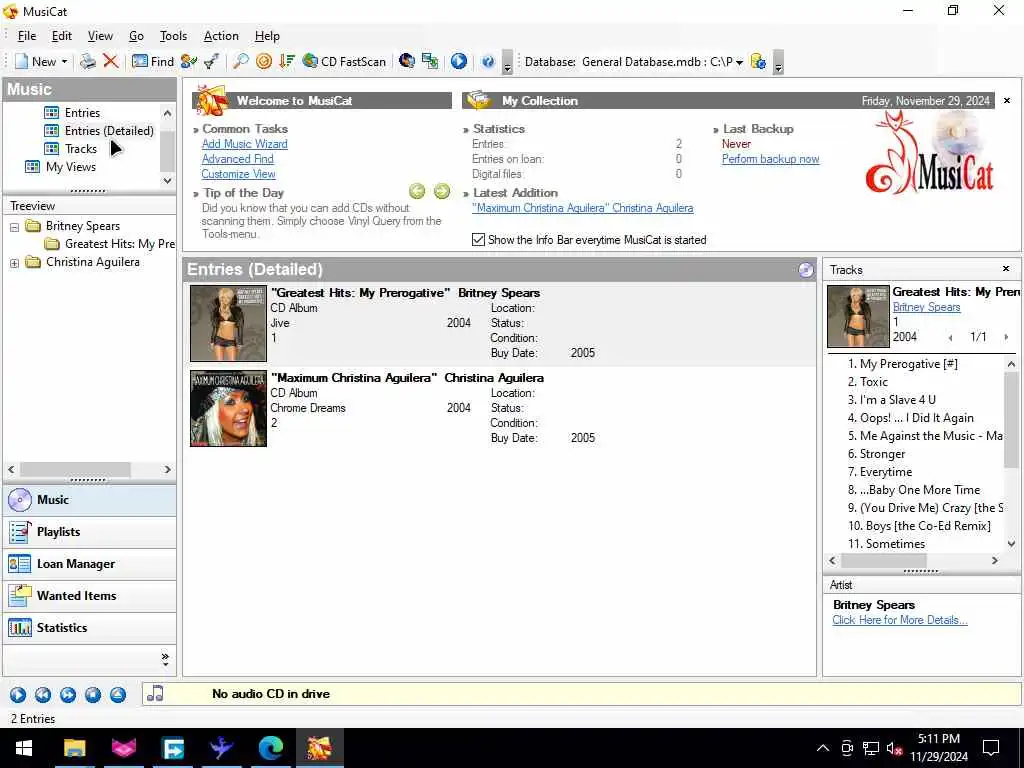1024x768 pixels.
Task: Start CD FastScan from toolbar
Action: (x=344, y=61)
